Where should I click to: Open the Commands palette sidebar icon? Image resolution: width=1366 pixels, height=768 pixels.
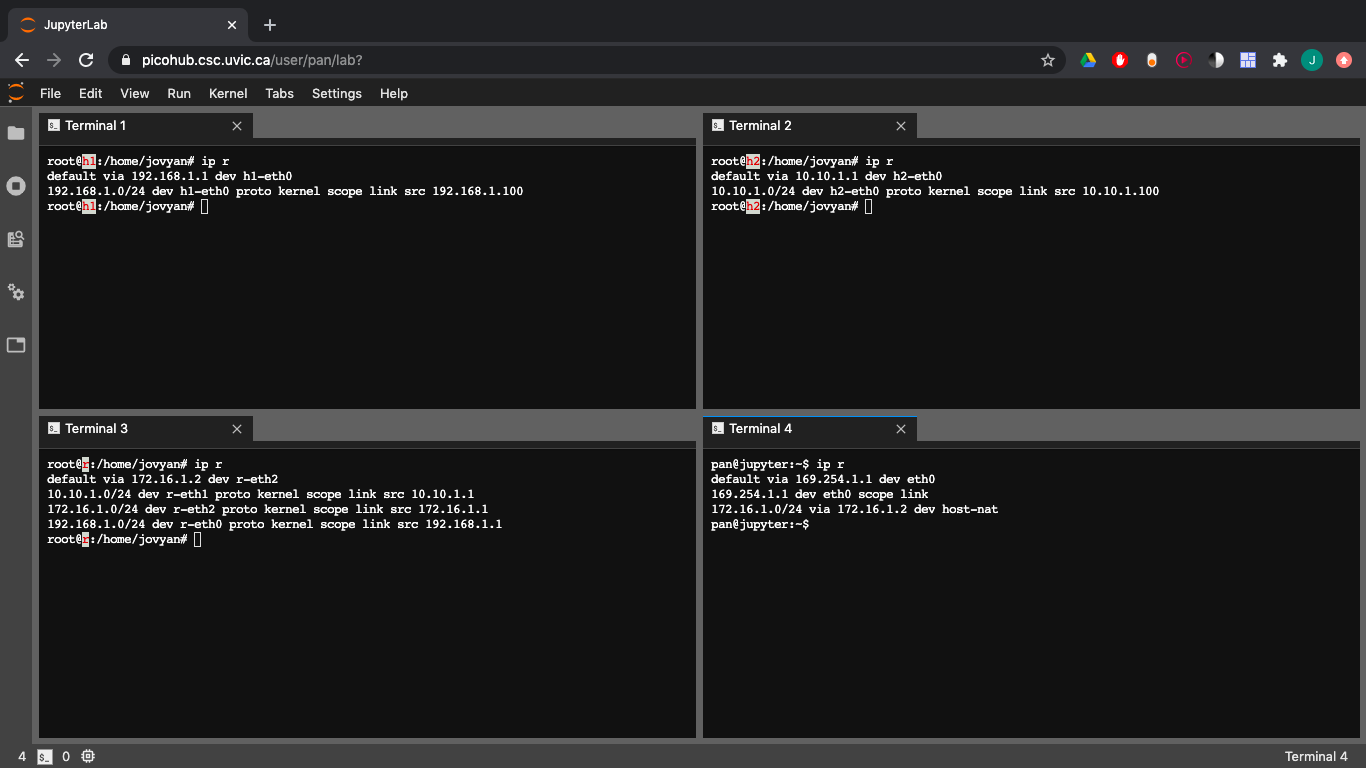click(16, 239)
